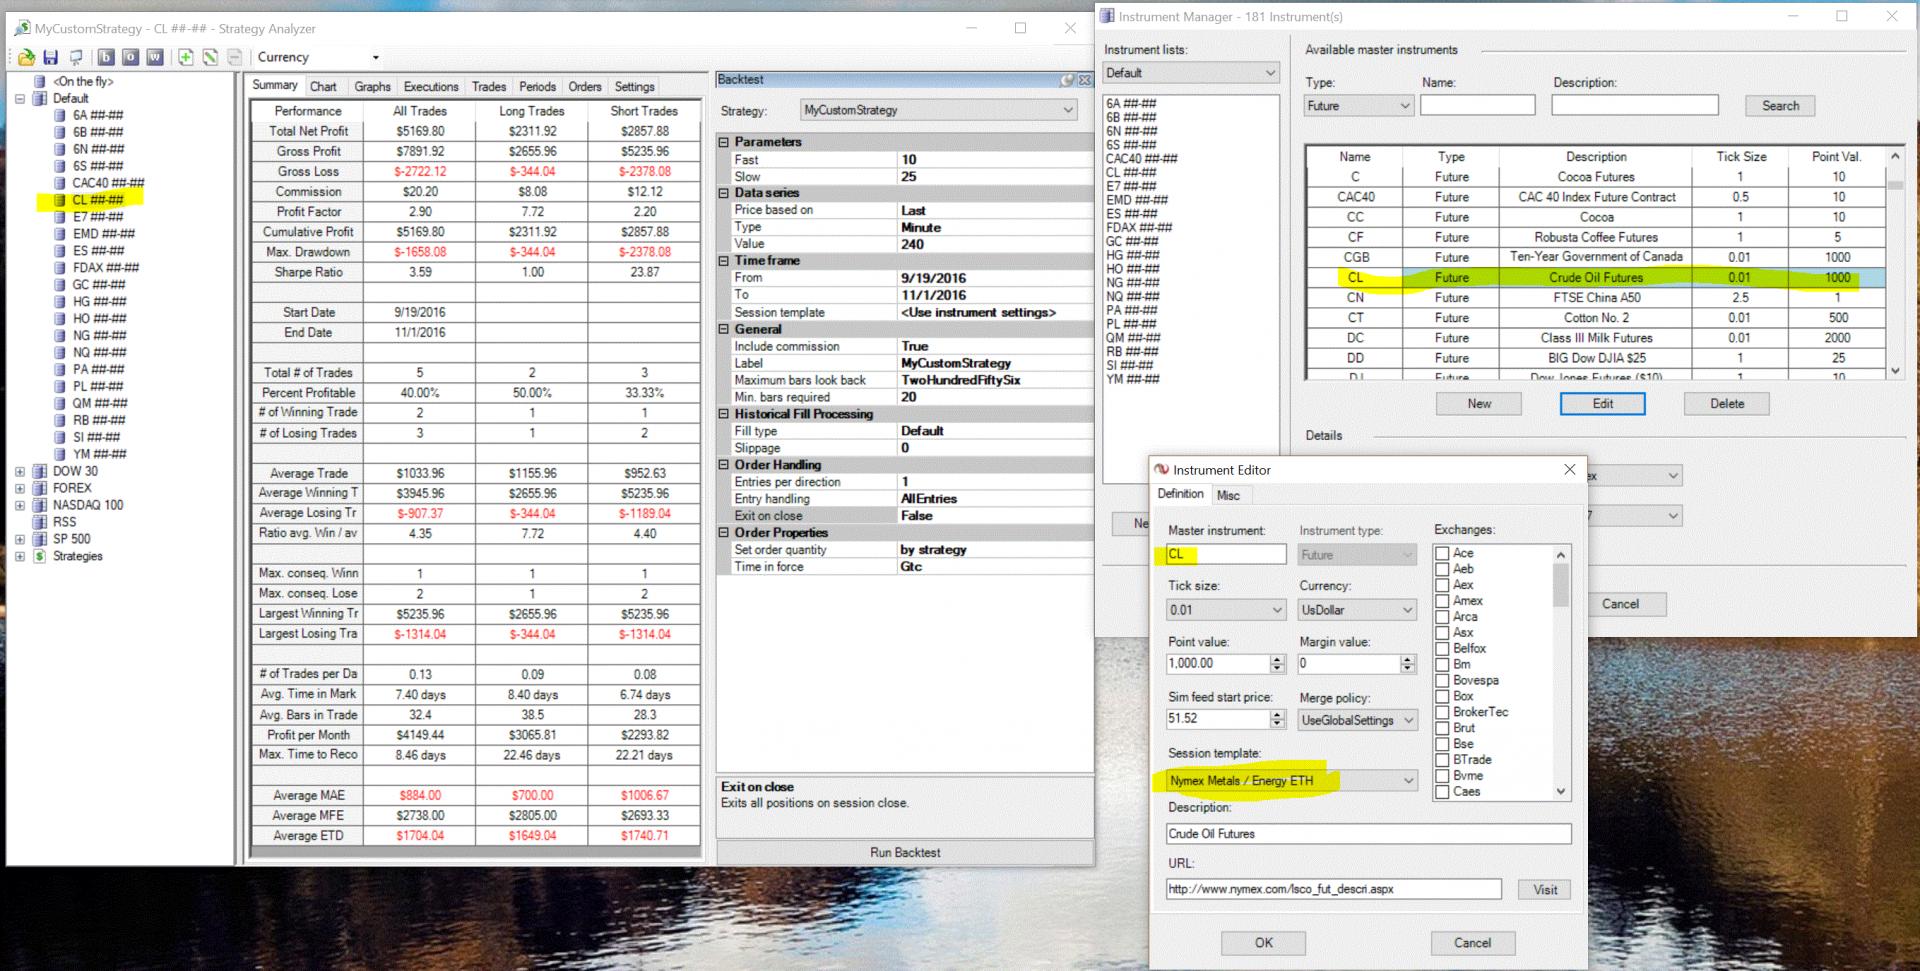Expand the SP 500 instrument list
The width and height of the screenshot is (1920, 971).
[20, 539]
